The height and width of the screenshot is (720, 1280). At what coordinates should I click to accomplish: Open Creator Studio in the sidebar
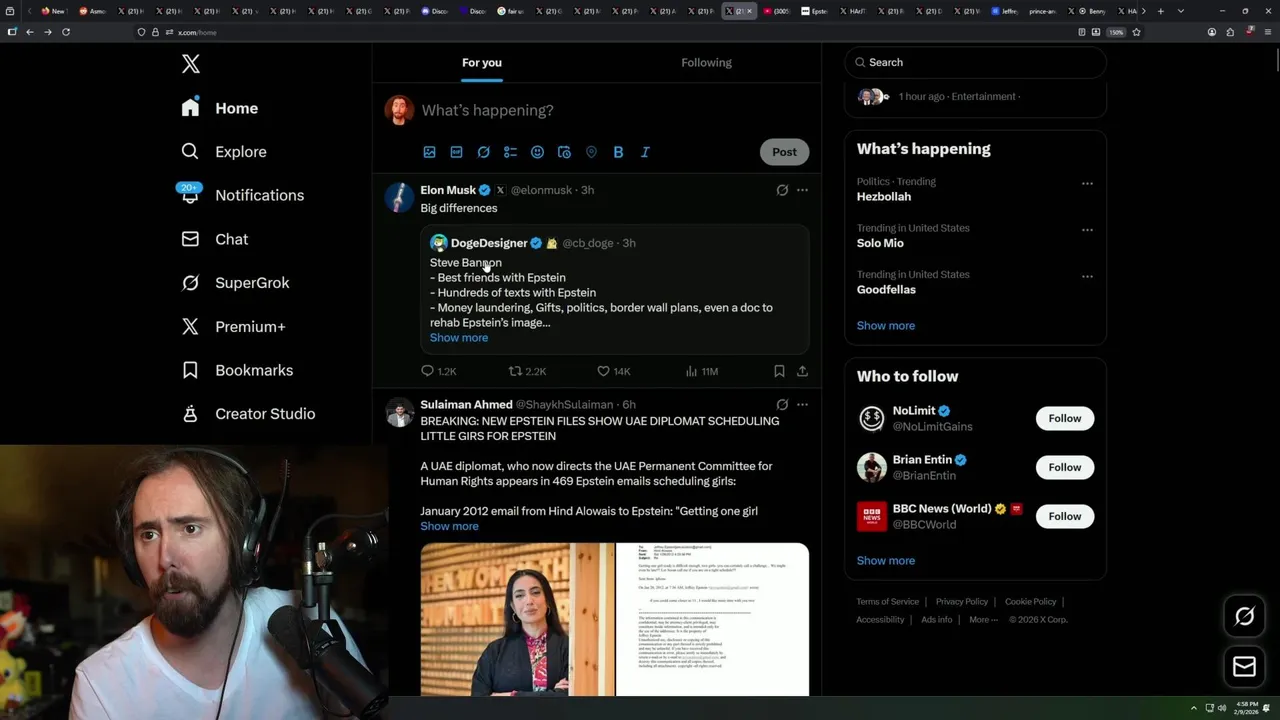[x=249, y=414]
